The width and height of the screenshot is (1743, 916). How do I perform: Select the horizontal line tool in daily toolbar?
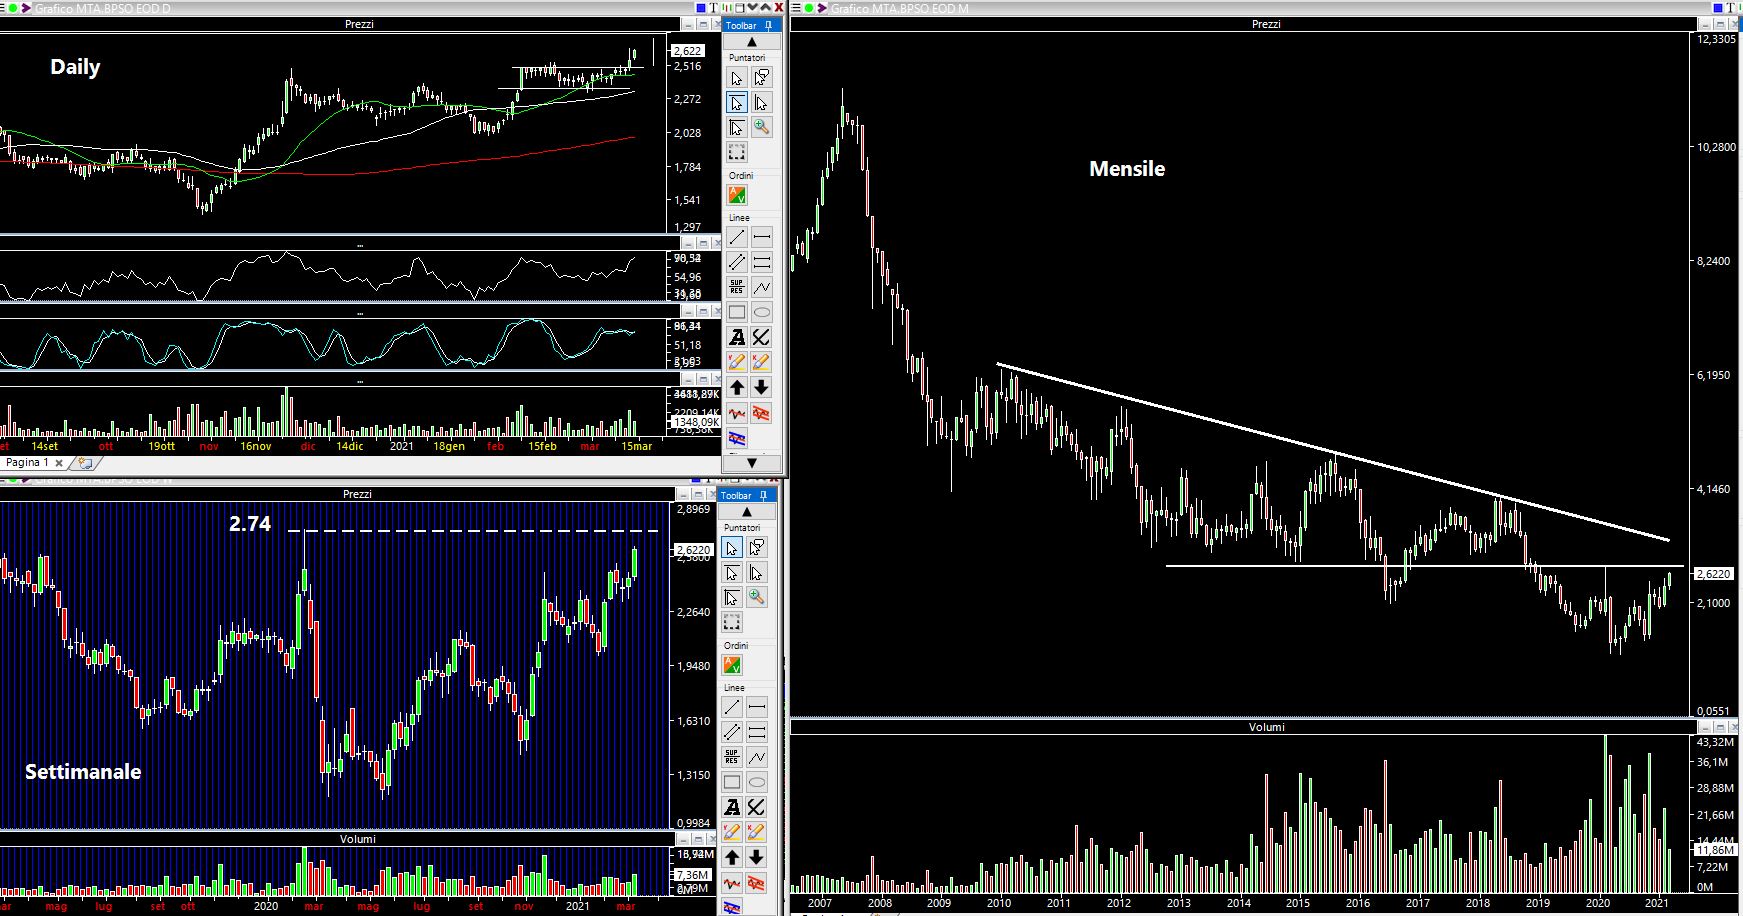(x=762, y=237)
